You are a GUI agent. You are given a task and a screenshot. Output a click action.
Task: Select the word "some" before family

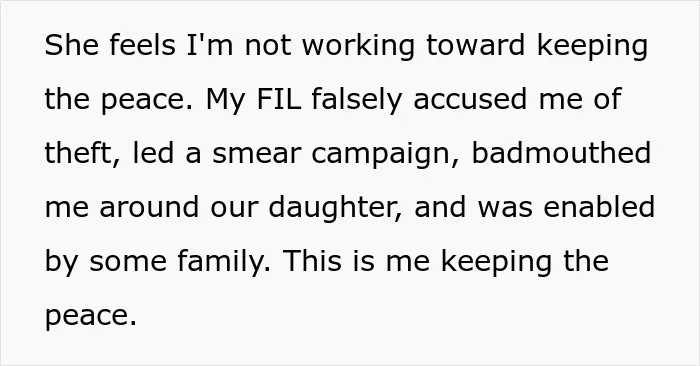128,263
